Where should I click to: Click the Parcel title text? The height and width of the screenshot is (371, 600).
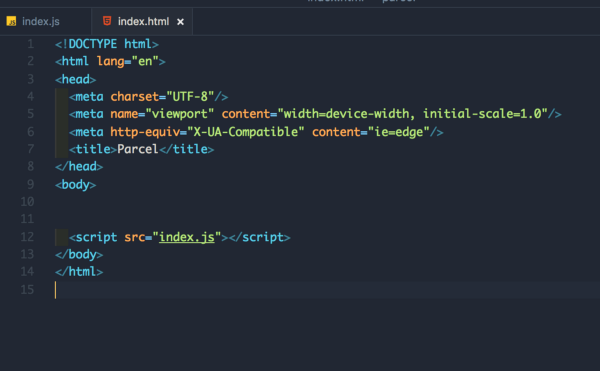[x=137, y=149]
